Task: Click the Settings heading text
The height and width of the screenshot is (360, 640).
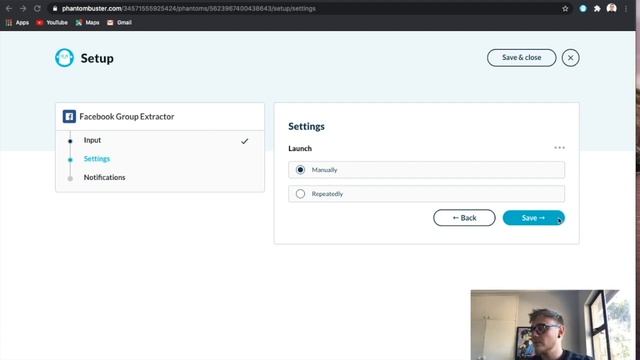Action: click(306, 126)
